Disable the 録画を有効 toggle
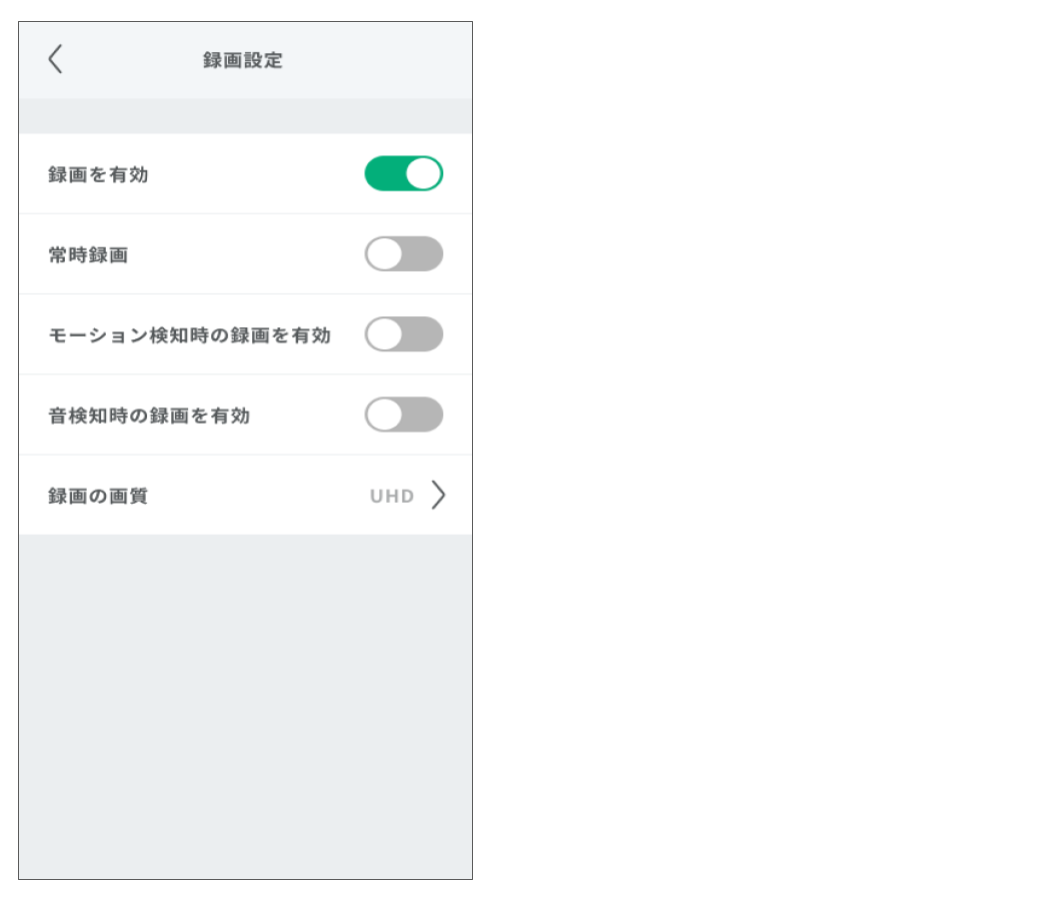Viewport: 1058px width, 906px height. (x=403, y=174)
